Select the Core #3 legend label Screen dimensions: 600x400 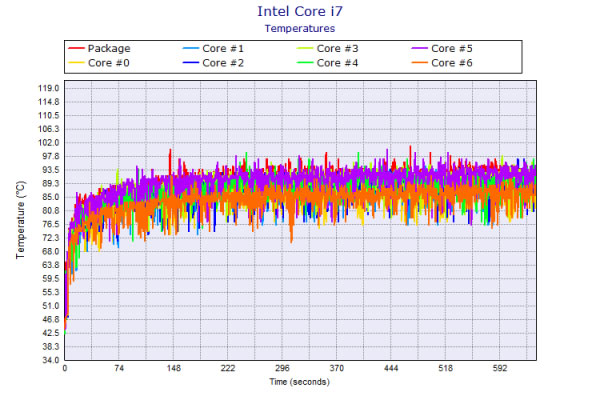[338, 49]
